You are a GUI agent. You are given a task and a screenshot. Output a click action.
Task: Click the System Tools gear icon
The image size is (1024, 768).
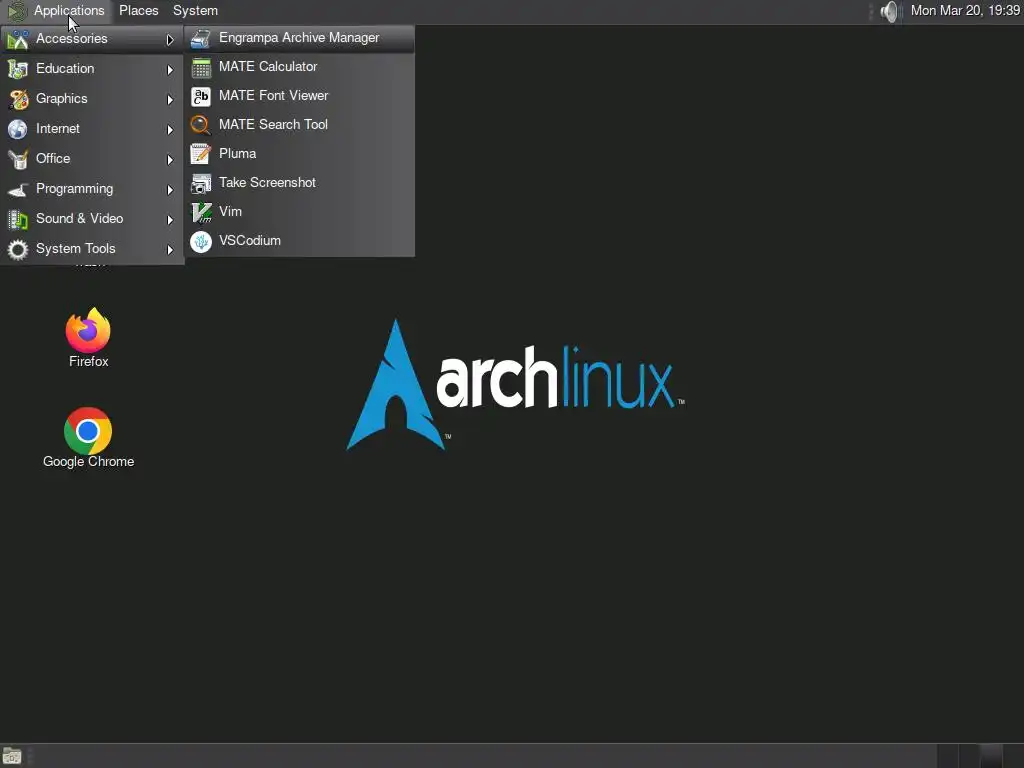pyautogui.click(x=18, y=249)
